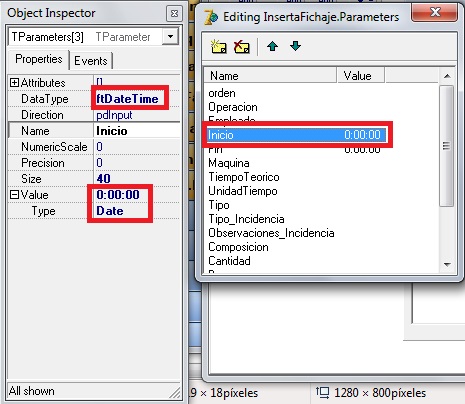The height and width of the screenshot is (404, 465).
Task: Collapse the Value property node
Action: click(14, 195)
